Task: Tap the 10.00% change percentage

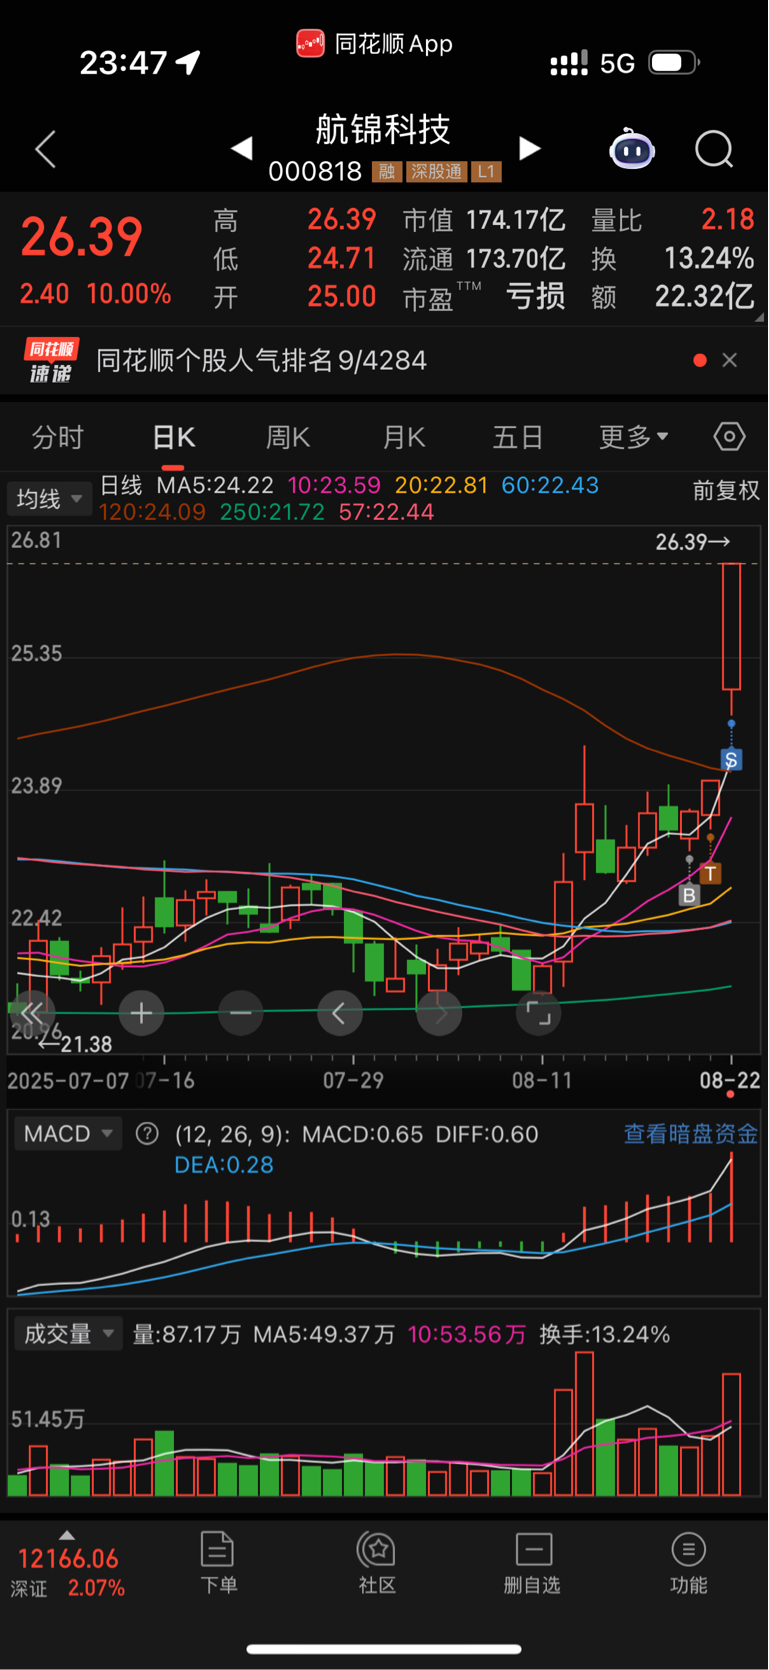Action: point(129,295)
